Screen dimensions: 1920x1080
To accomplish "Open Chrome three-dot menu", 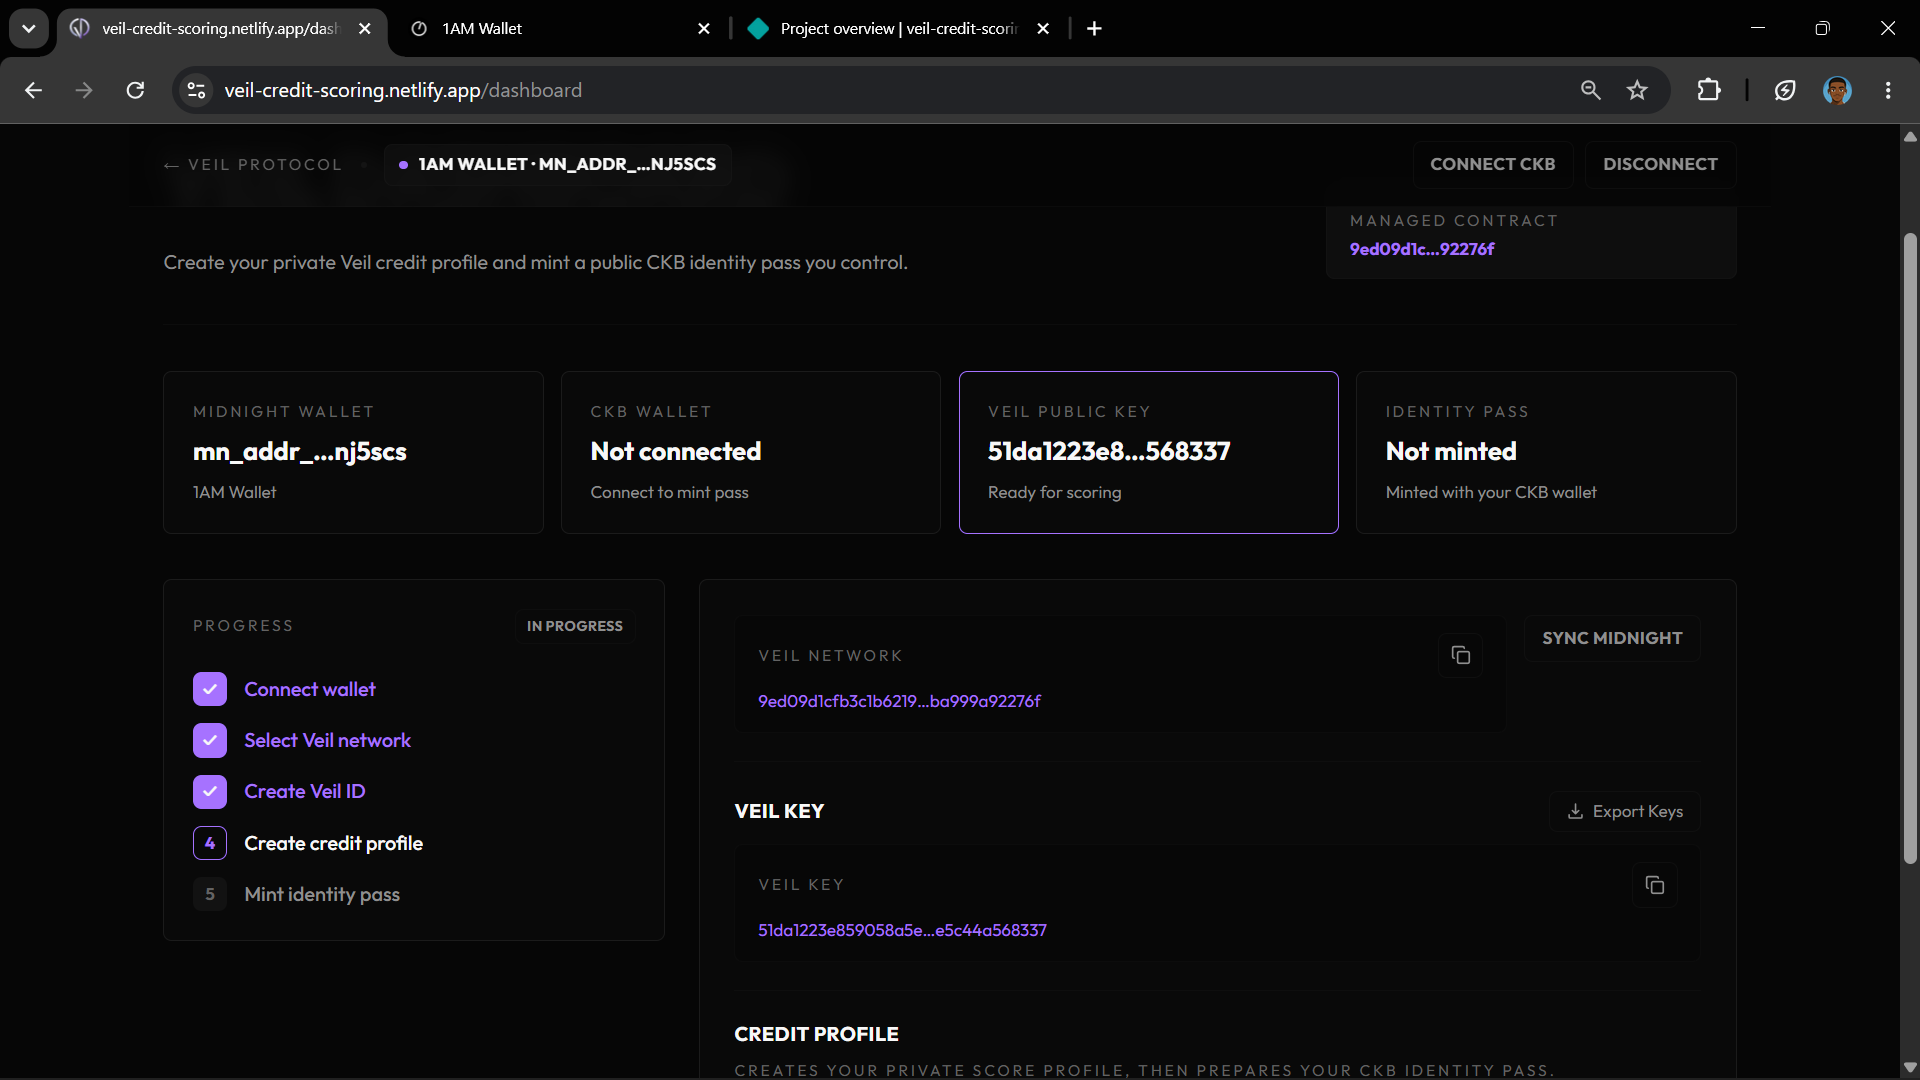I will coord(1888,90).
